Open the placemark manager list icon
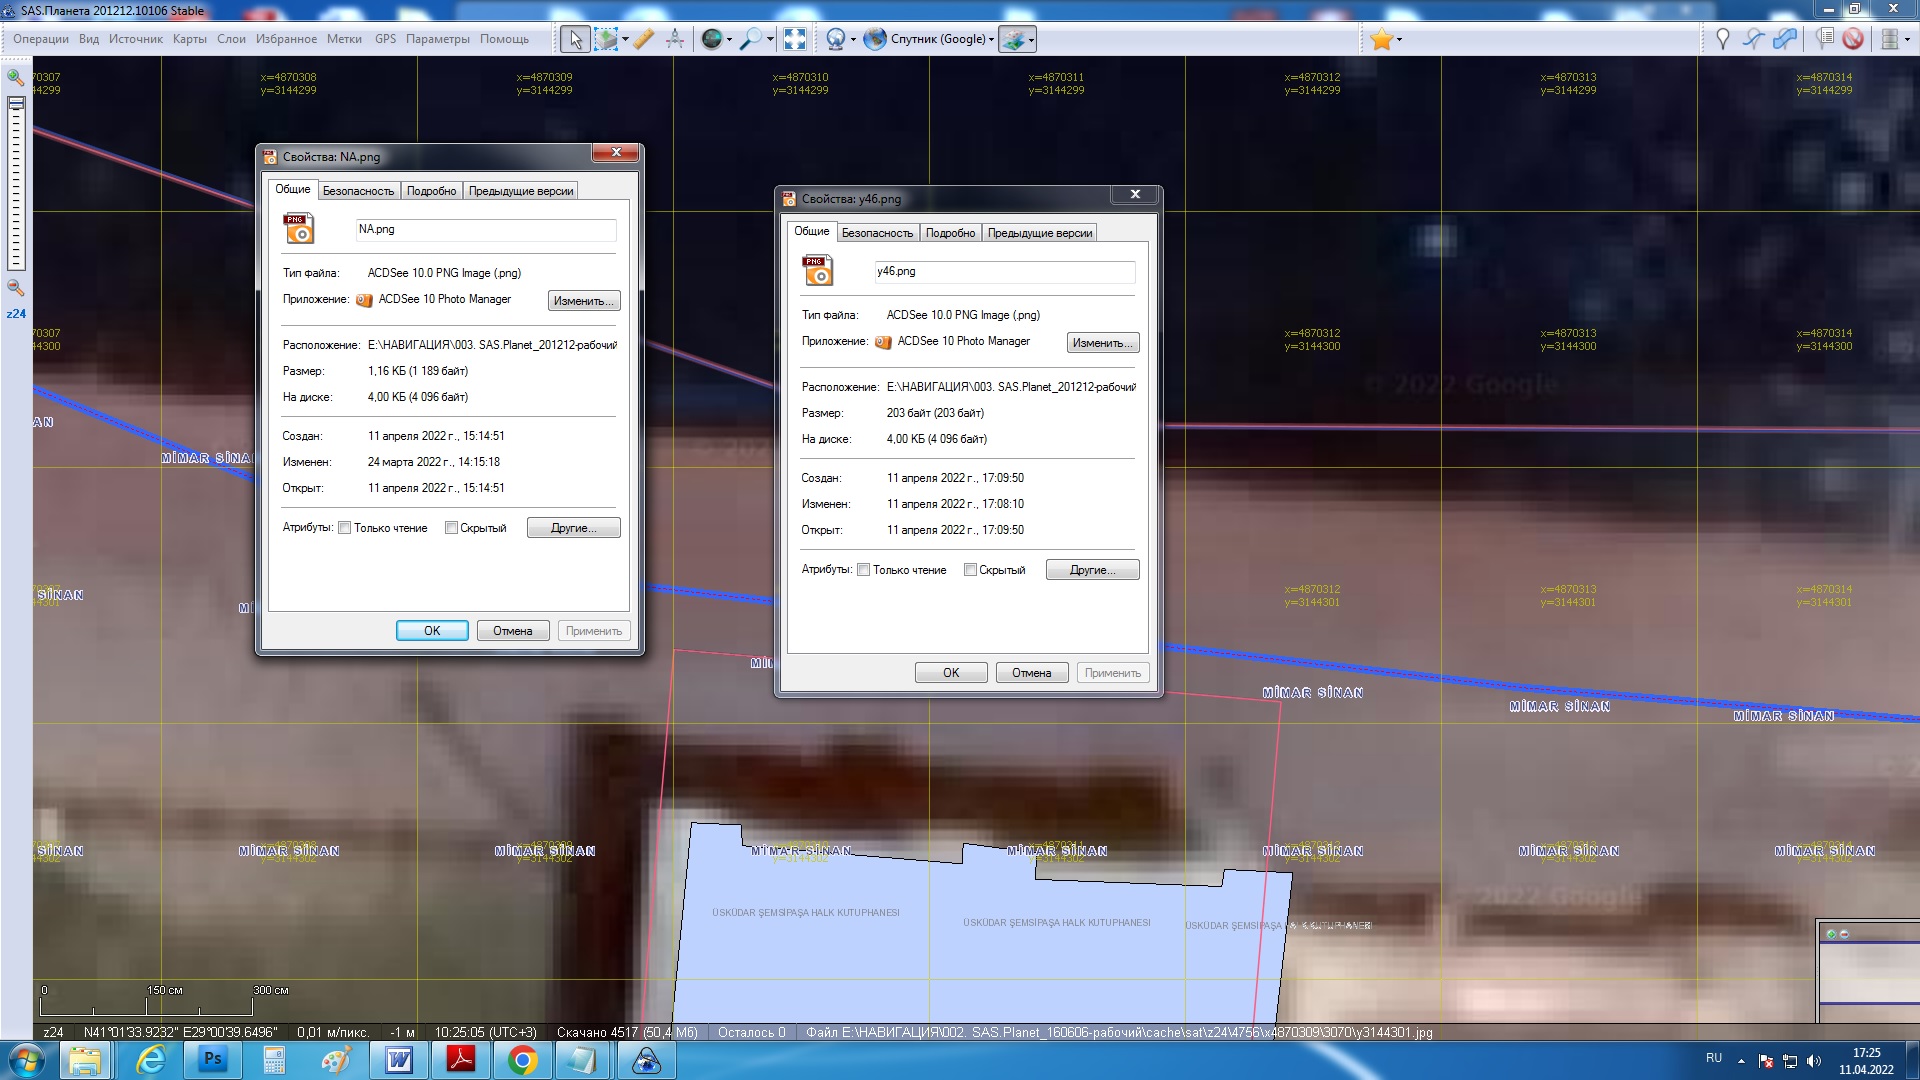Image resolution: width=1920 pixels, height=1080 pixels. [x=1825, y=39]
